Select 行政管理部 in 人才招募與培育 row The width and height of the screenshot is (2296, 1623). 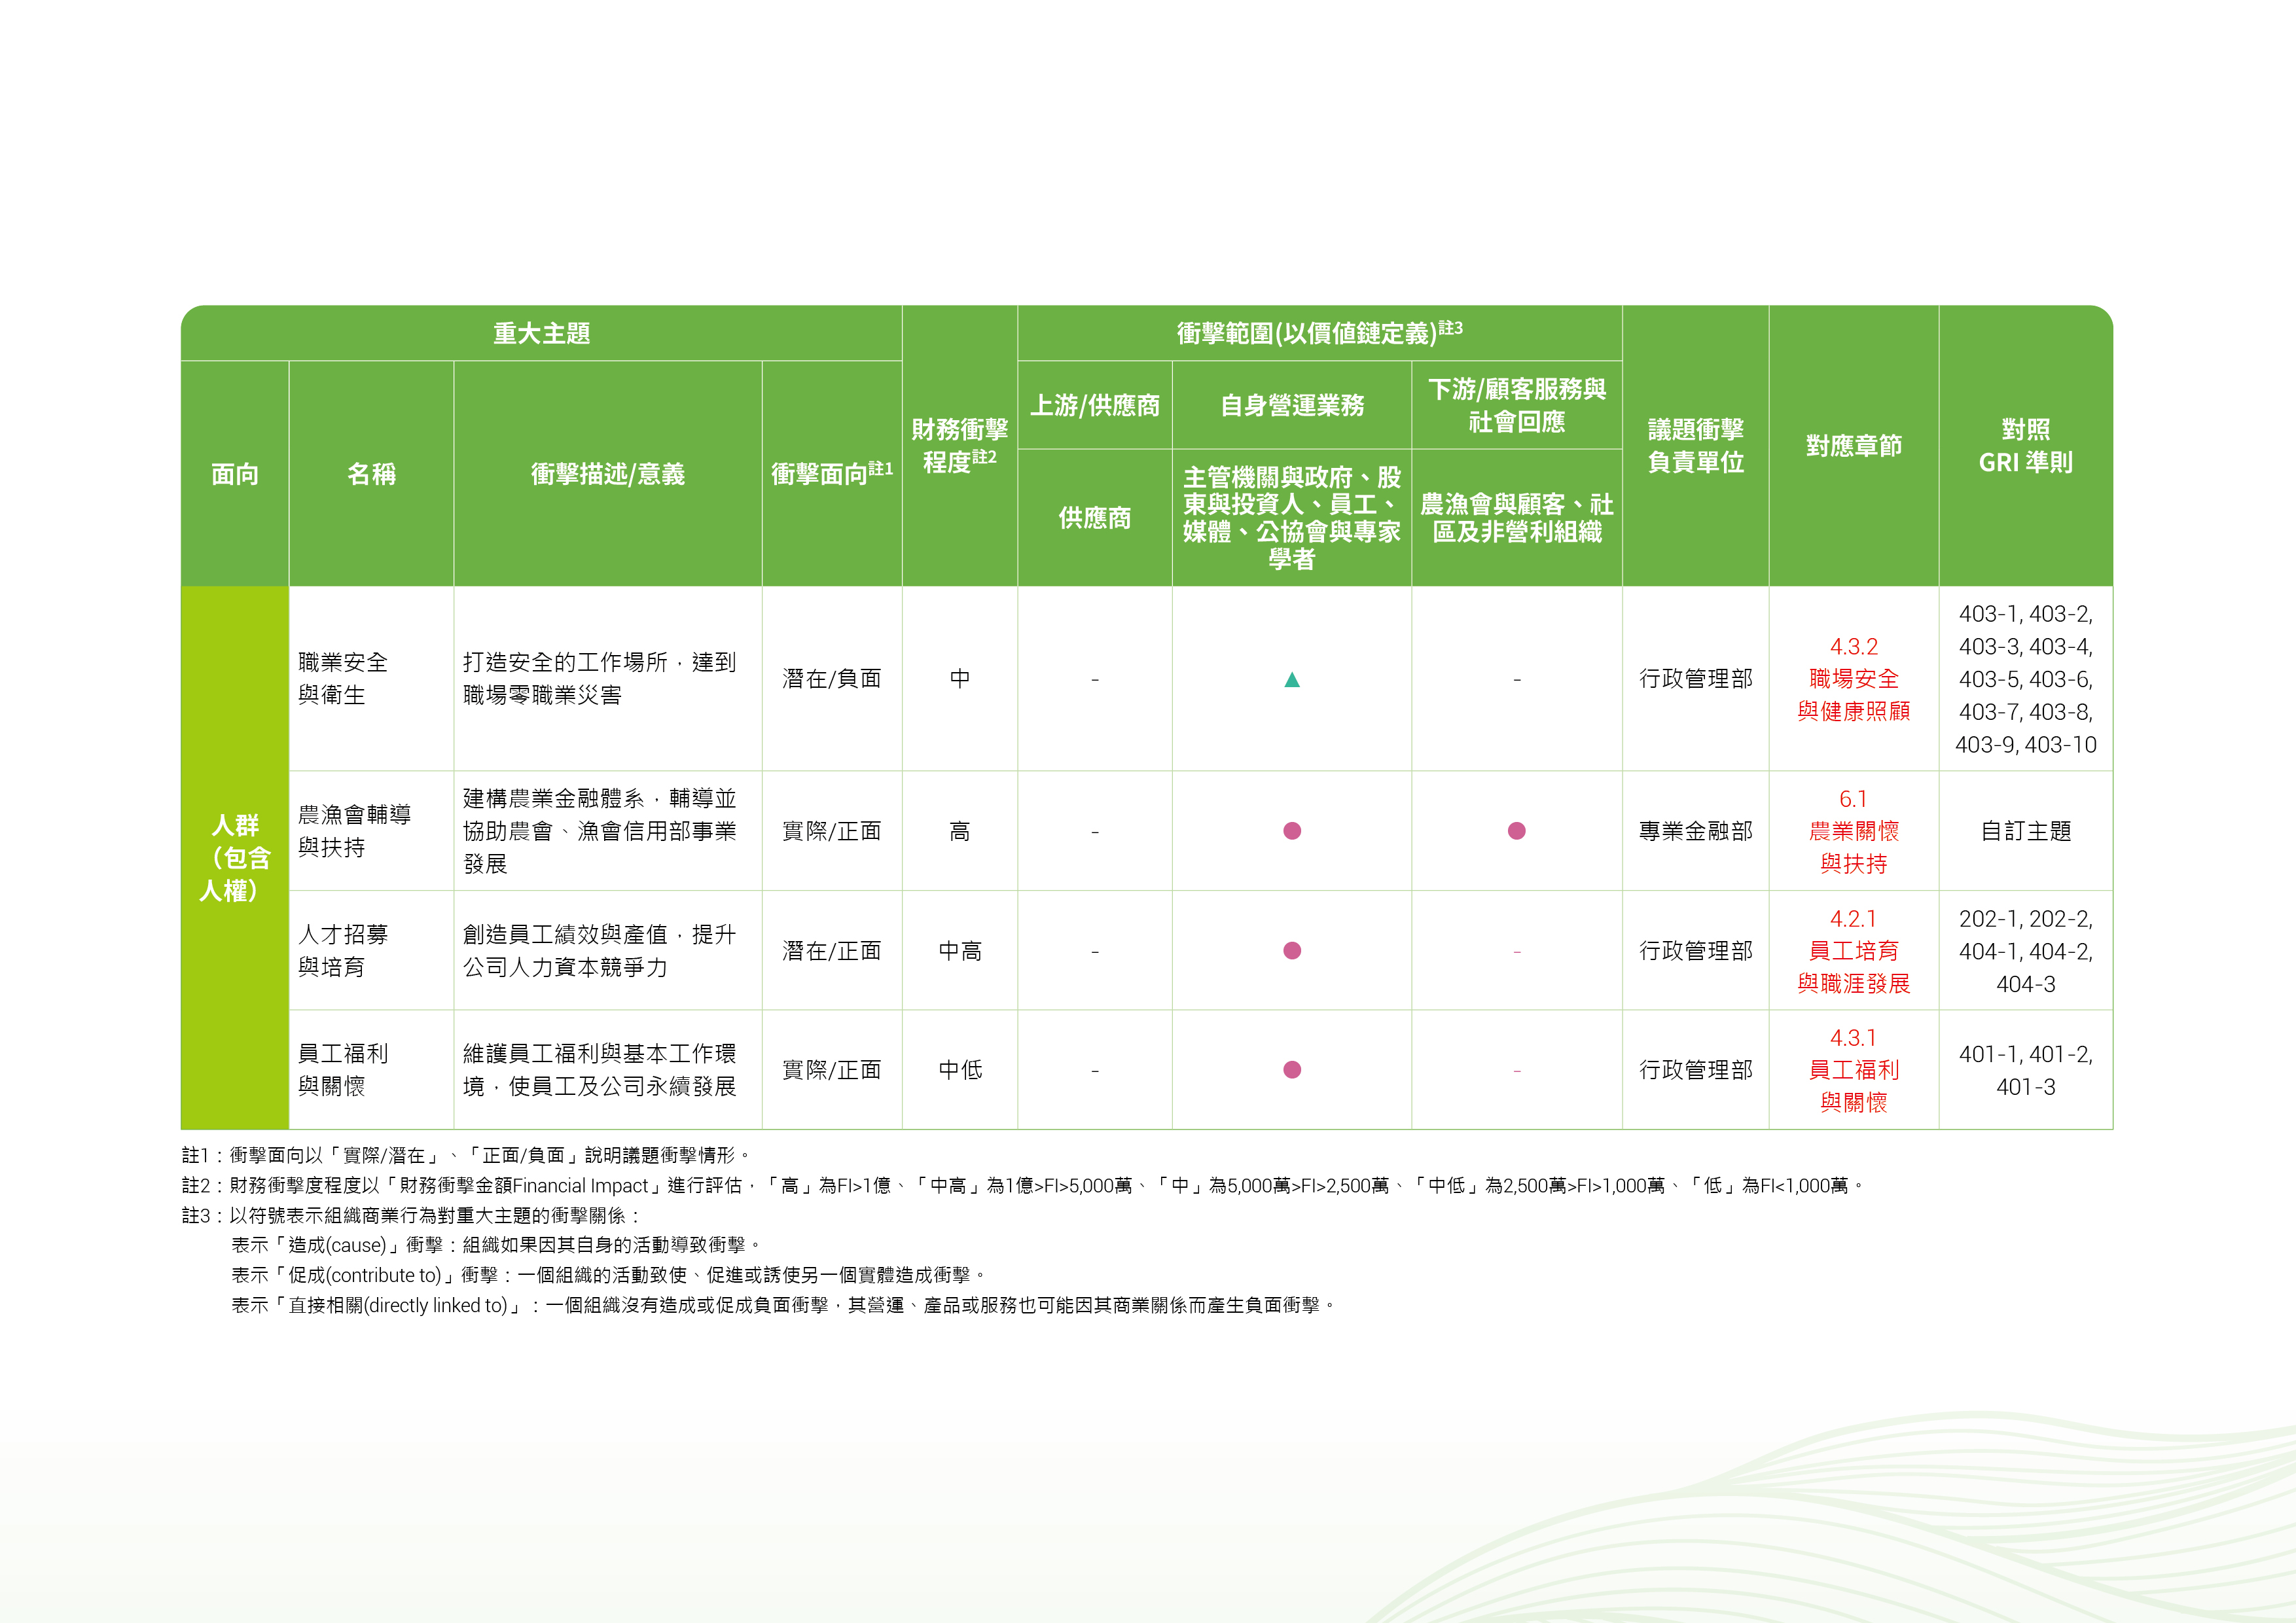pos(1695,951)
